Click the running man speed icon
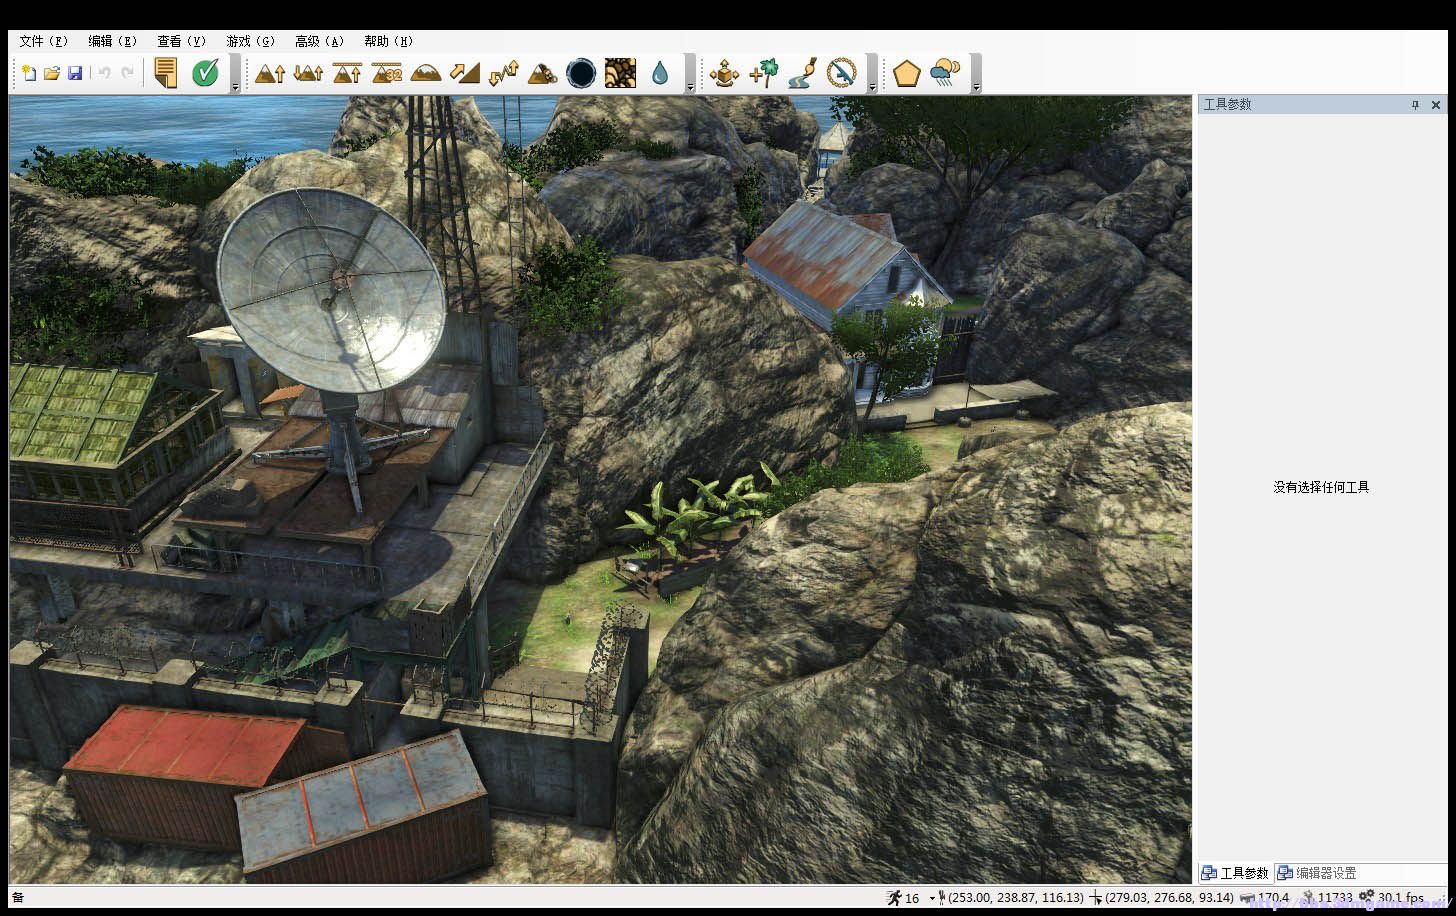This screenshot has width=1456, height=916. coord(893,898)
